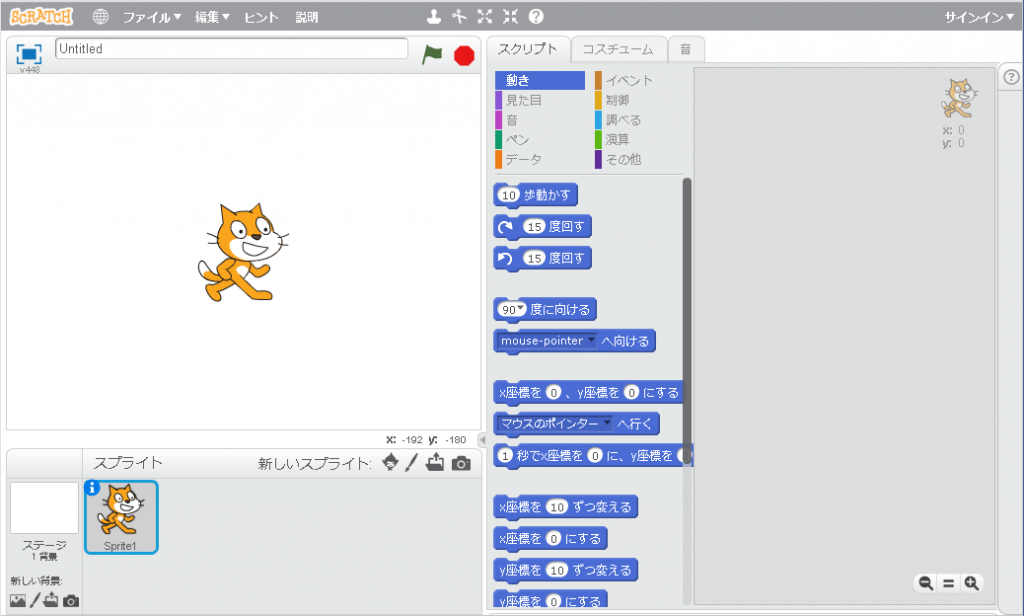Viewport: 1024px width, 616px height.
Task: Select the duplicate stamp tool
Action: pos(433,17)
